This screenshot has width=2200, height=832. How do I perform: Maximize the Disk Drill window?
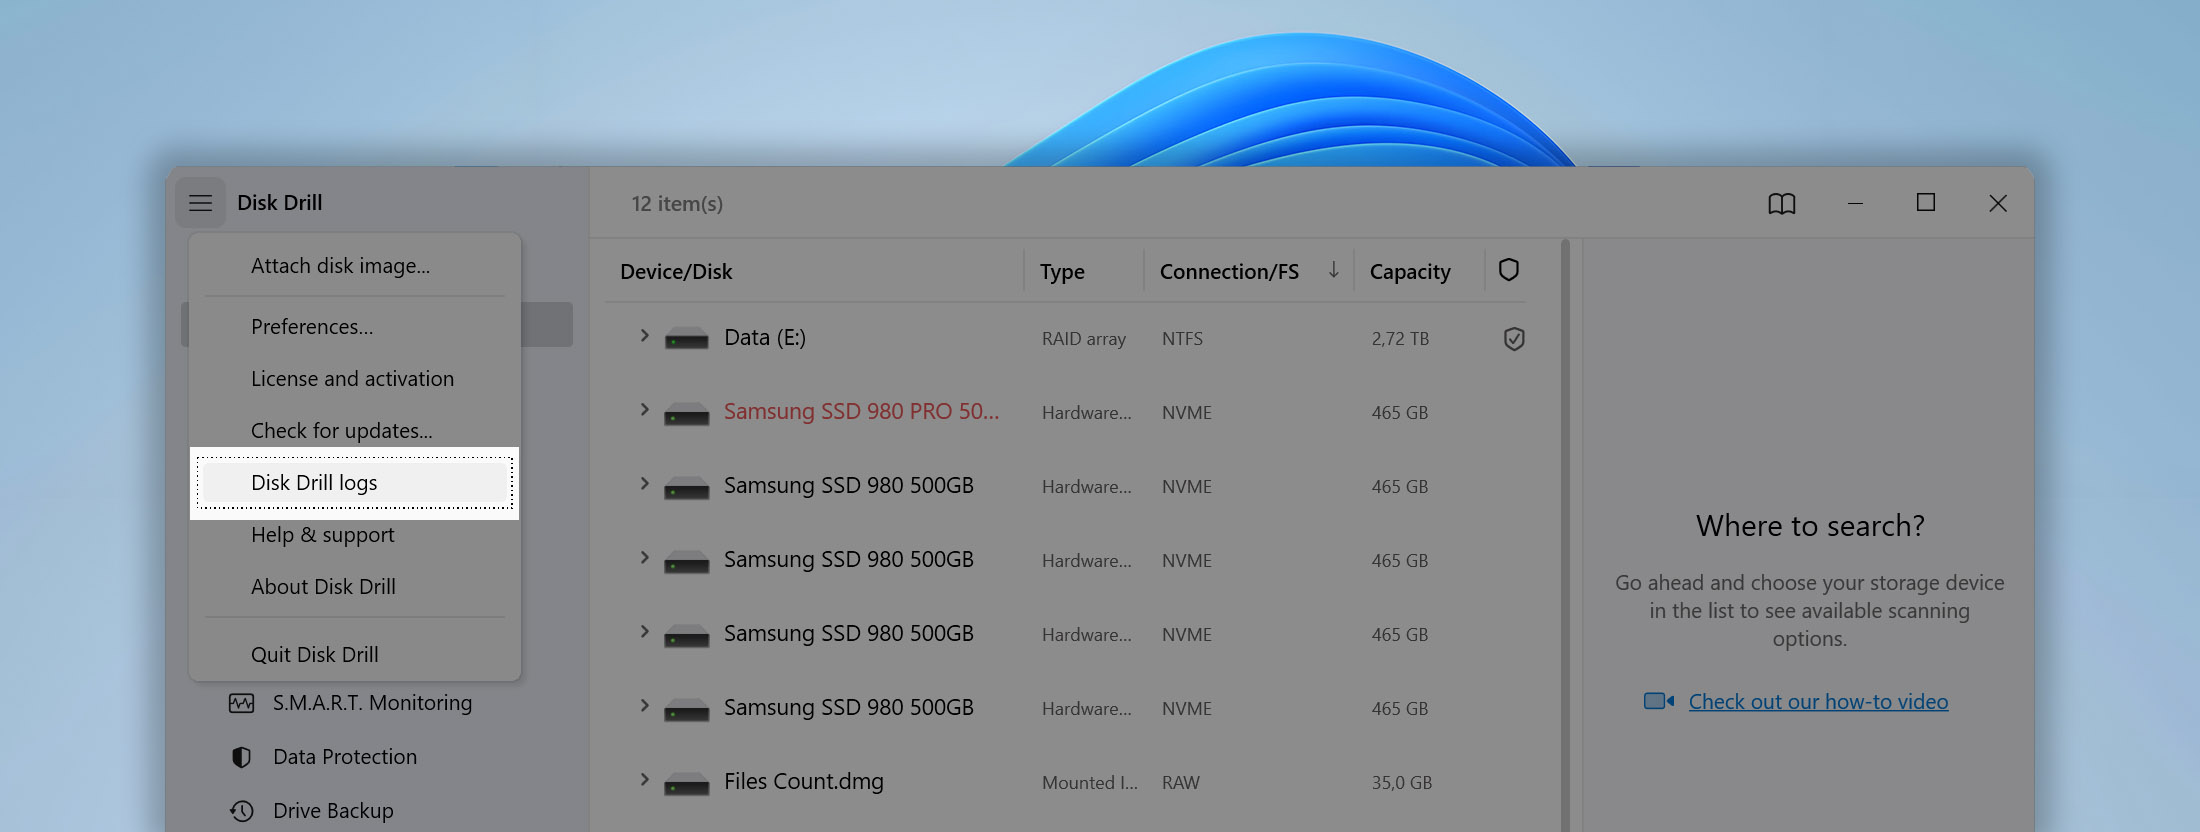click(1926, 203)
